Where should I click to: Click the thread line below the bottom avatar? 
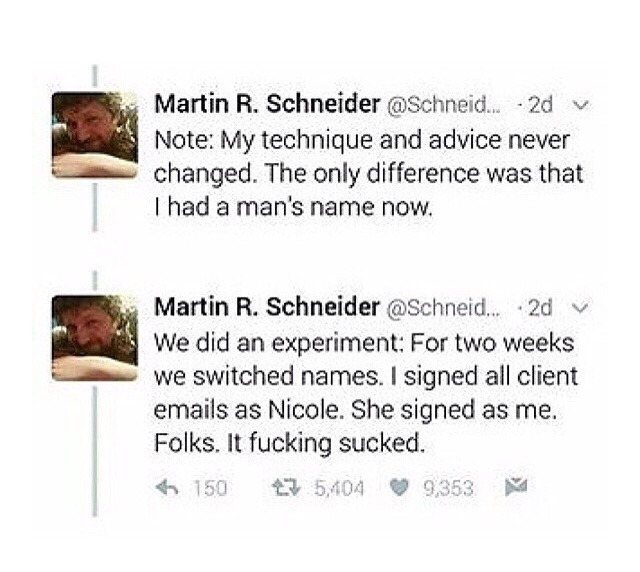[x=94, y=450]
